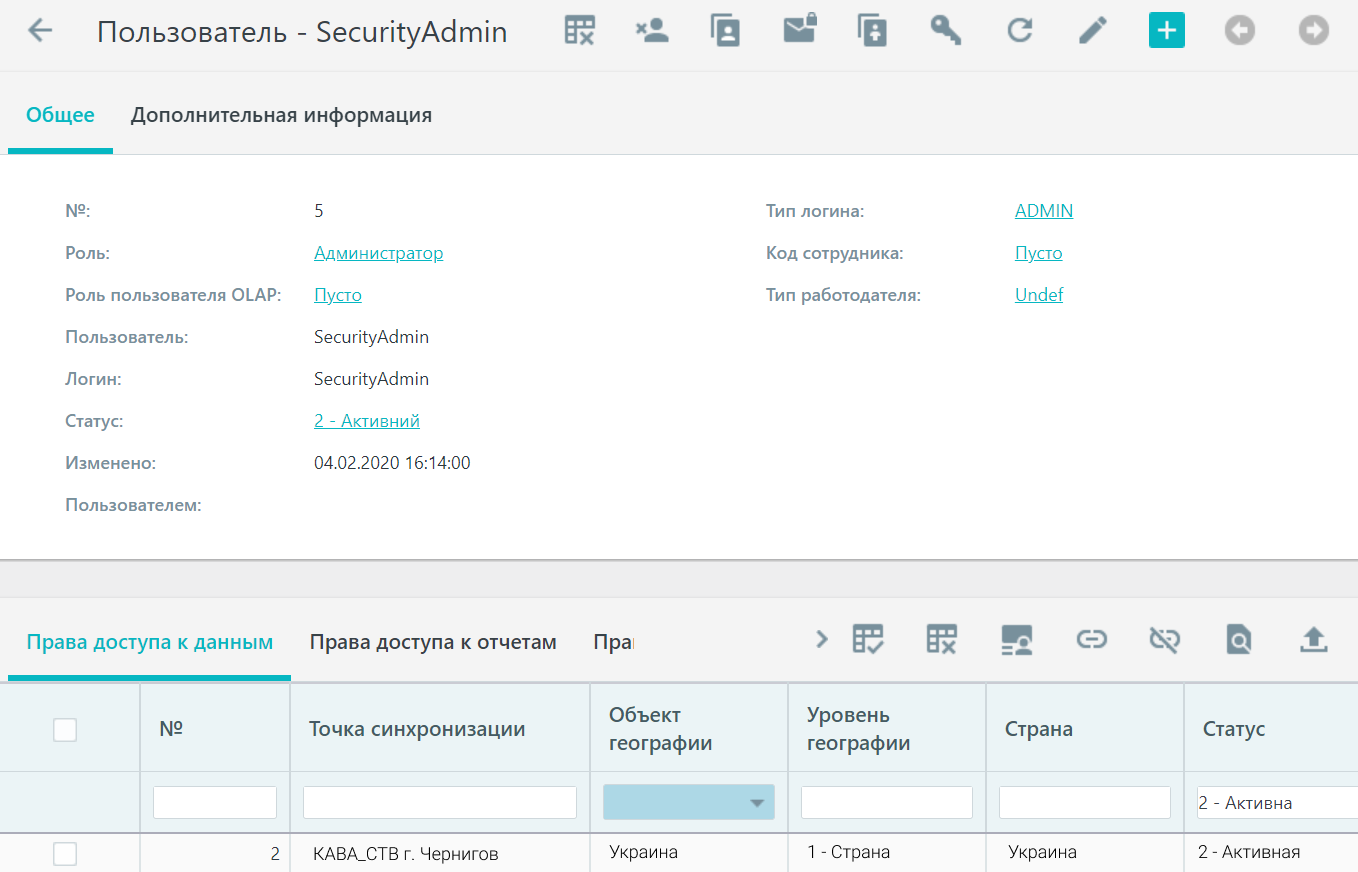Click the upload export icon
The image size is (1358, 872).
(1313, 639)
